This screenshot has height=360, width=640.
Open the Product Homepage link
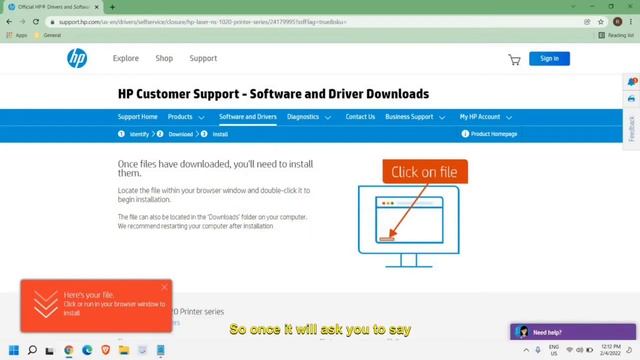489,133
